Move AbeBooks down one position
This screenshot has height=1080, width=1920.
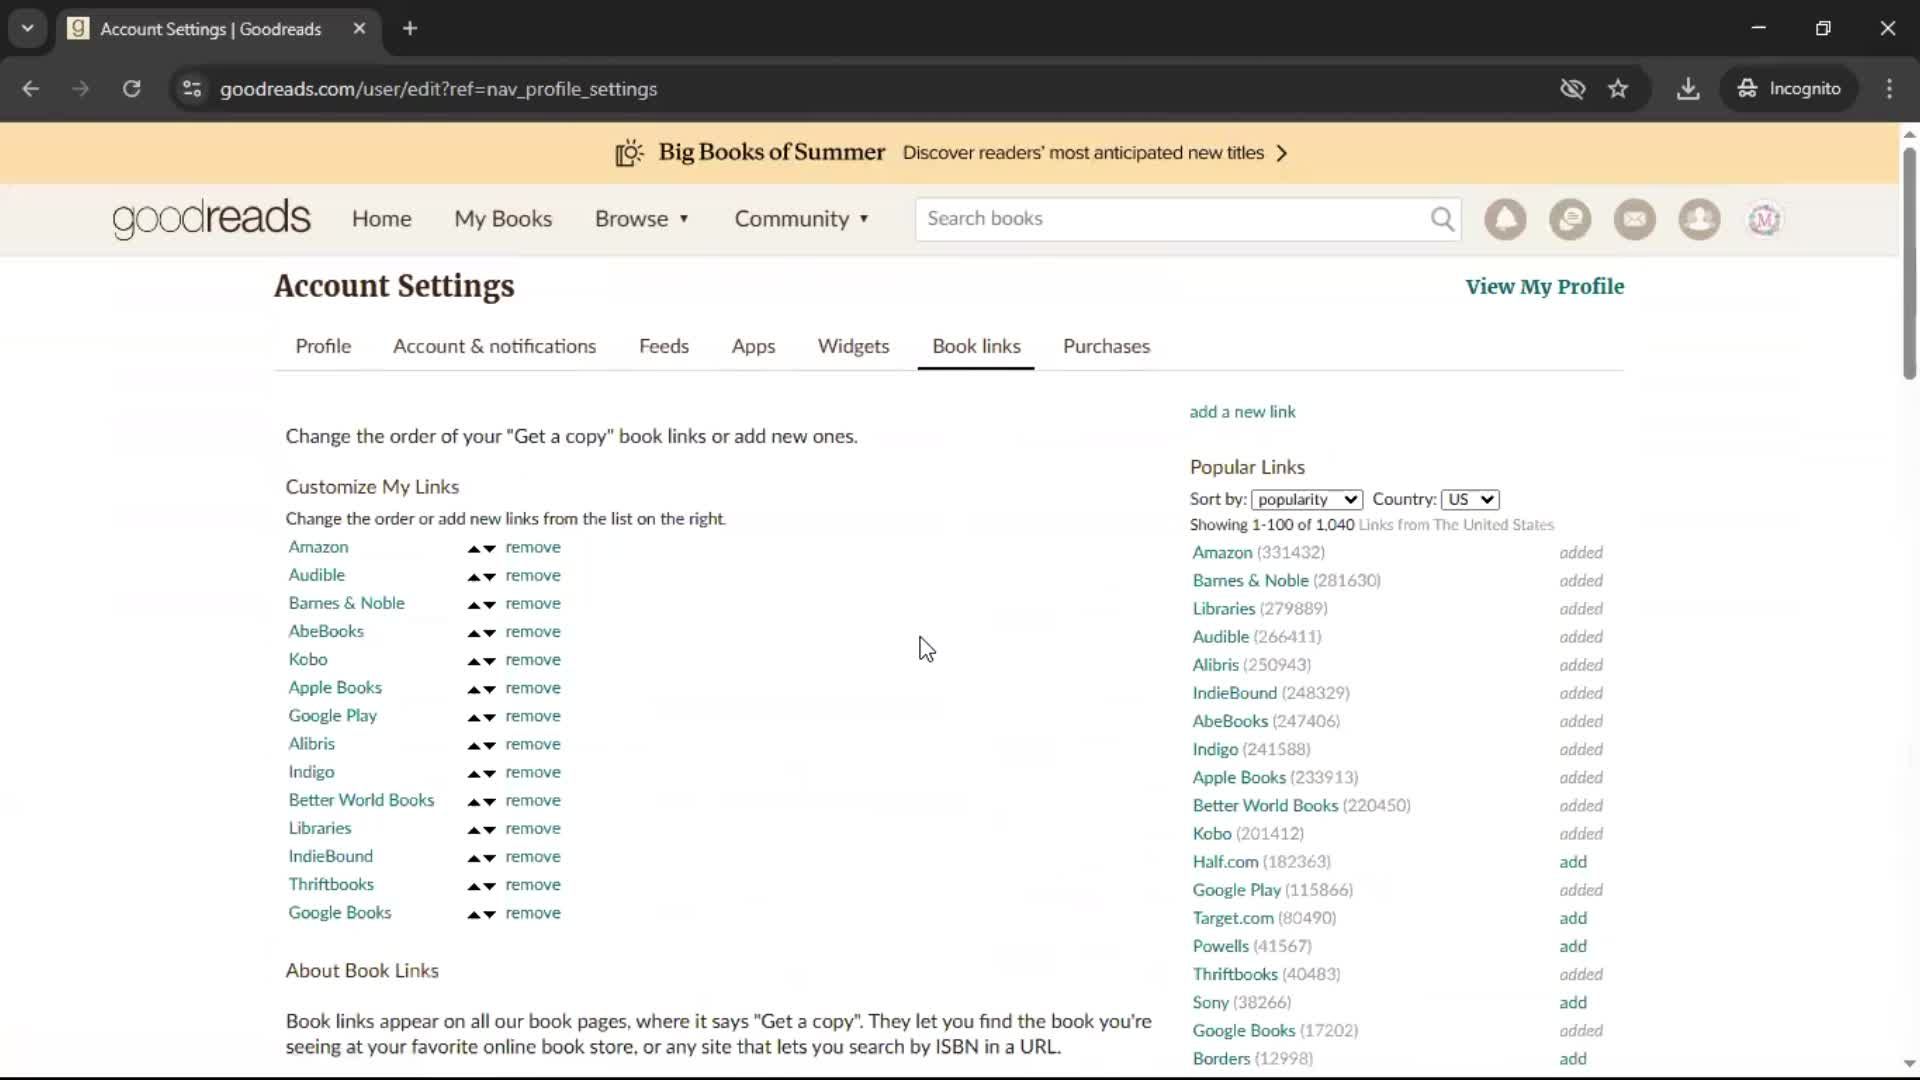click(x=489, y=633)
